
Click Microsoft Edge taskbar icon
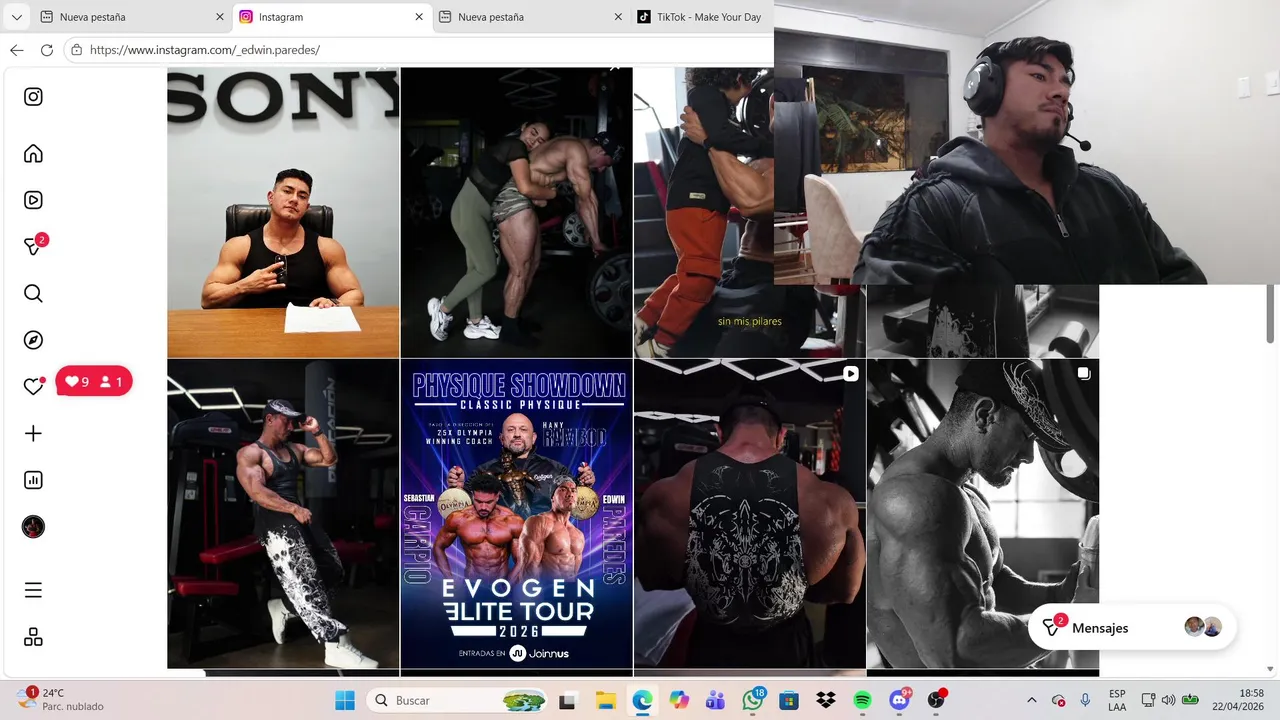point(642,700)
